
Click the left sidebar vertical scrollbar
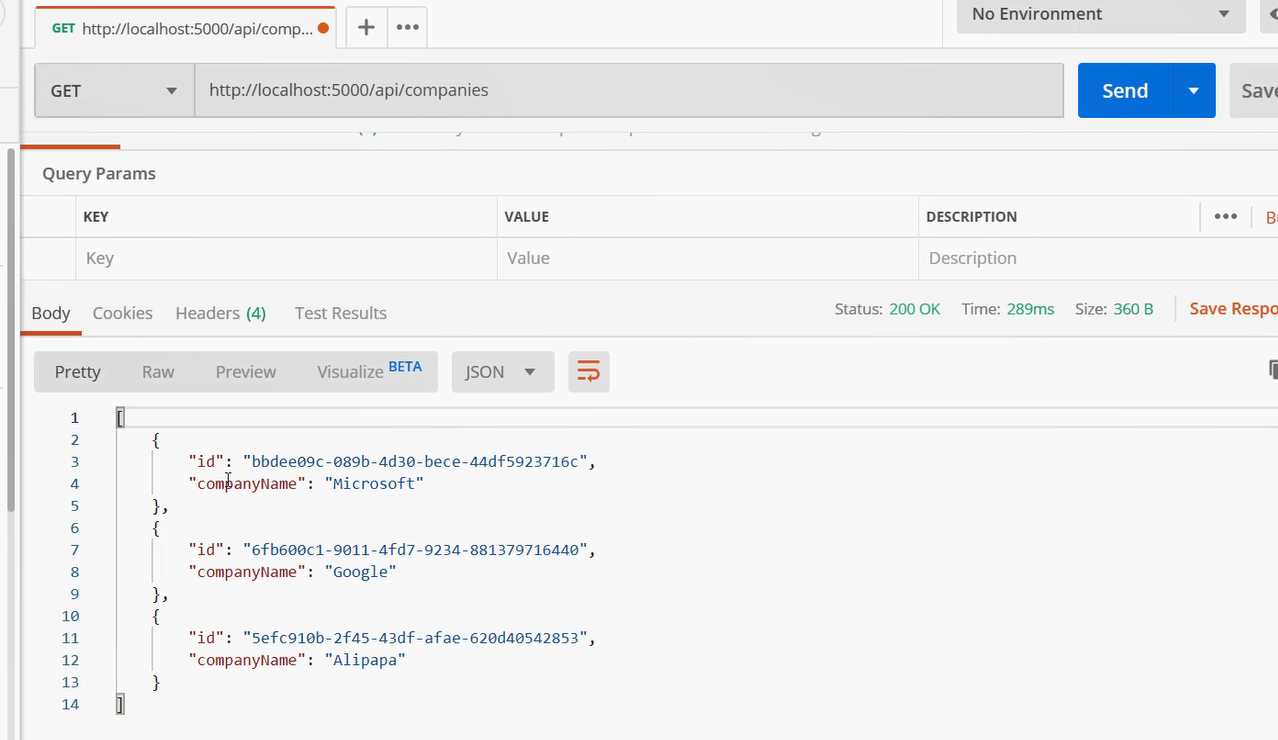[11, 330]
